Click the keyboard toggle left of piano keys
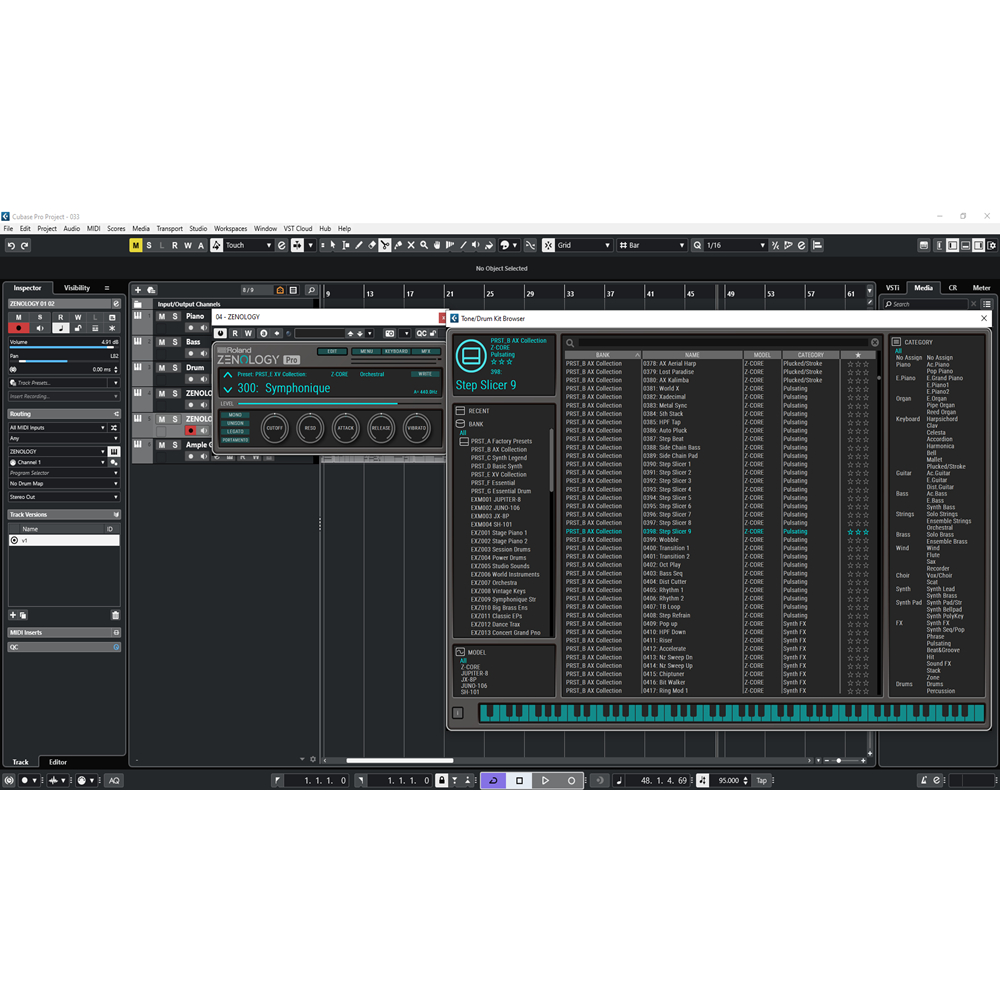Viewport: 1000px width, 1000px height. [458, 713]
